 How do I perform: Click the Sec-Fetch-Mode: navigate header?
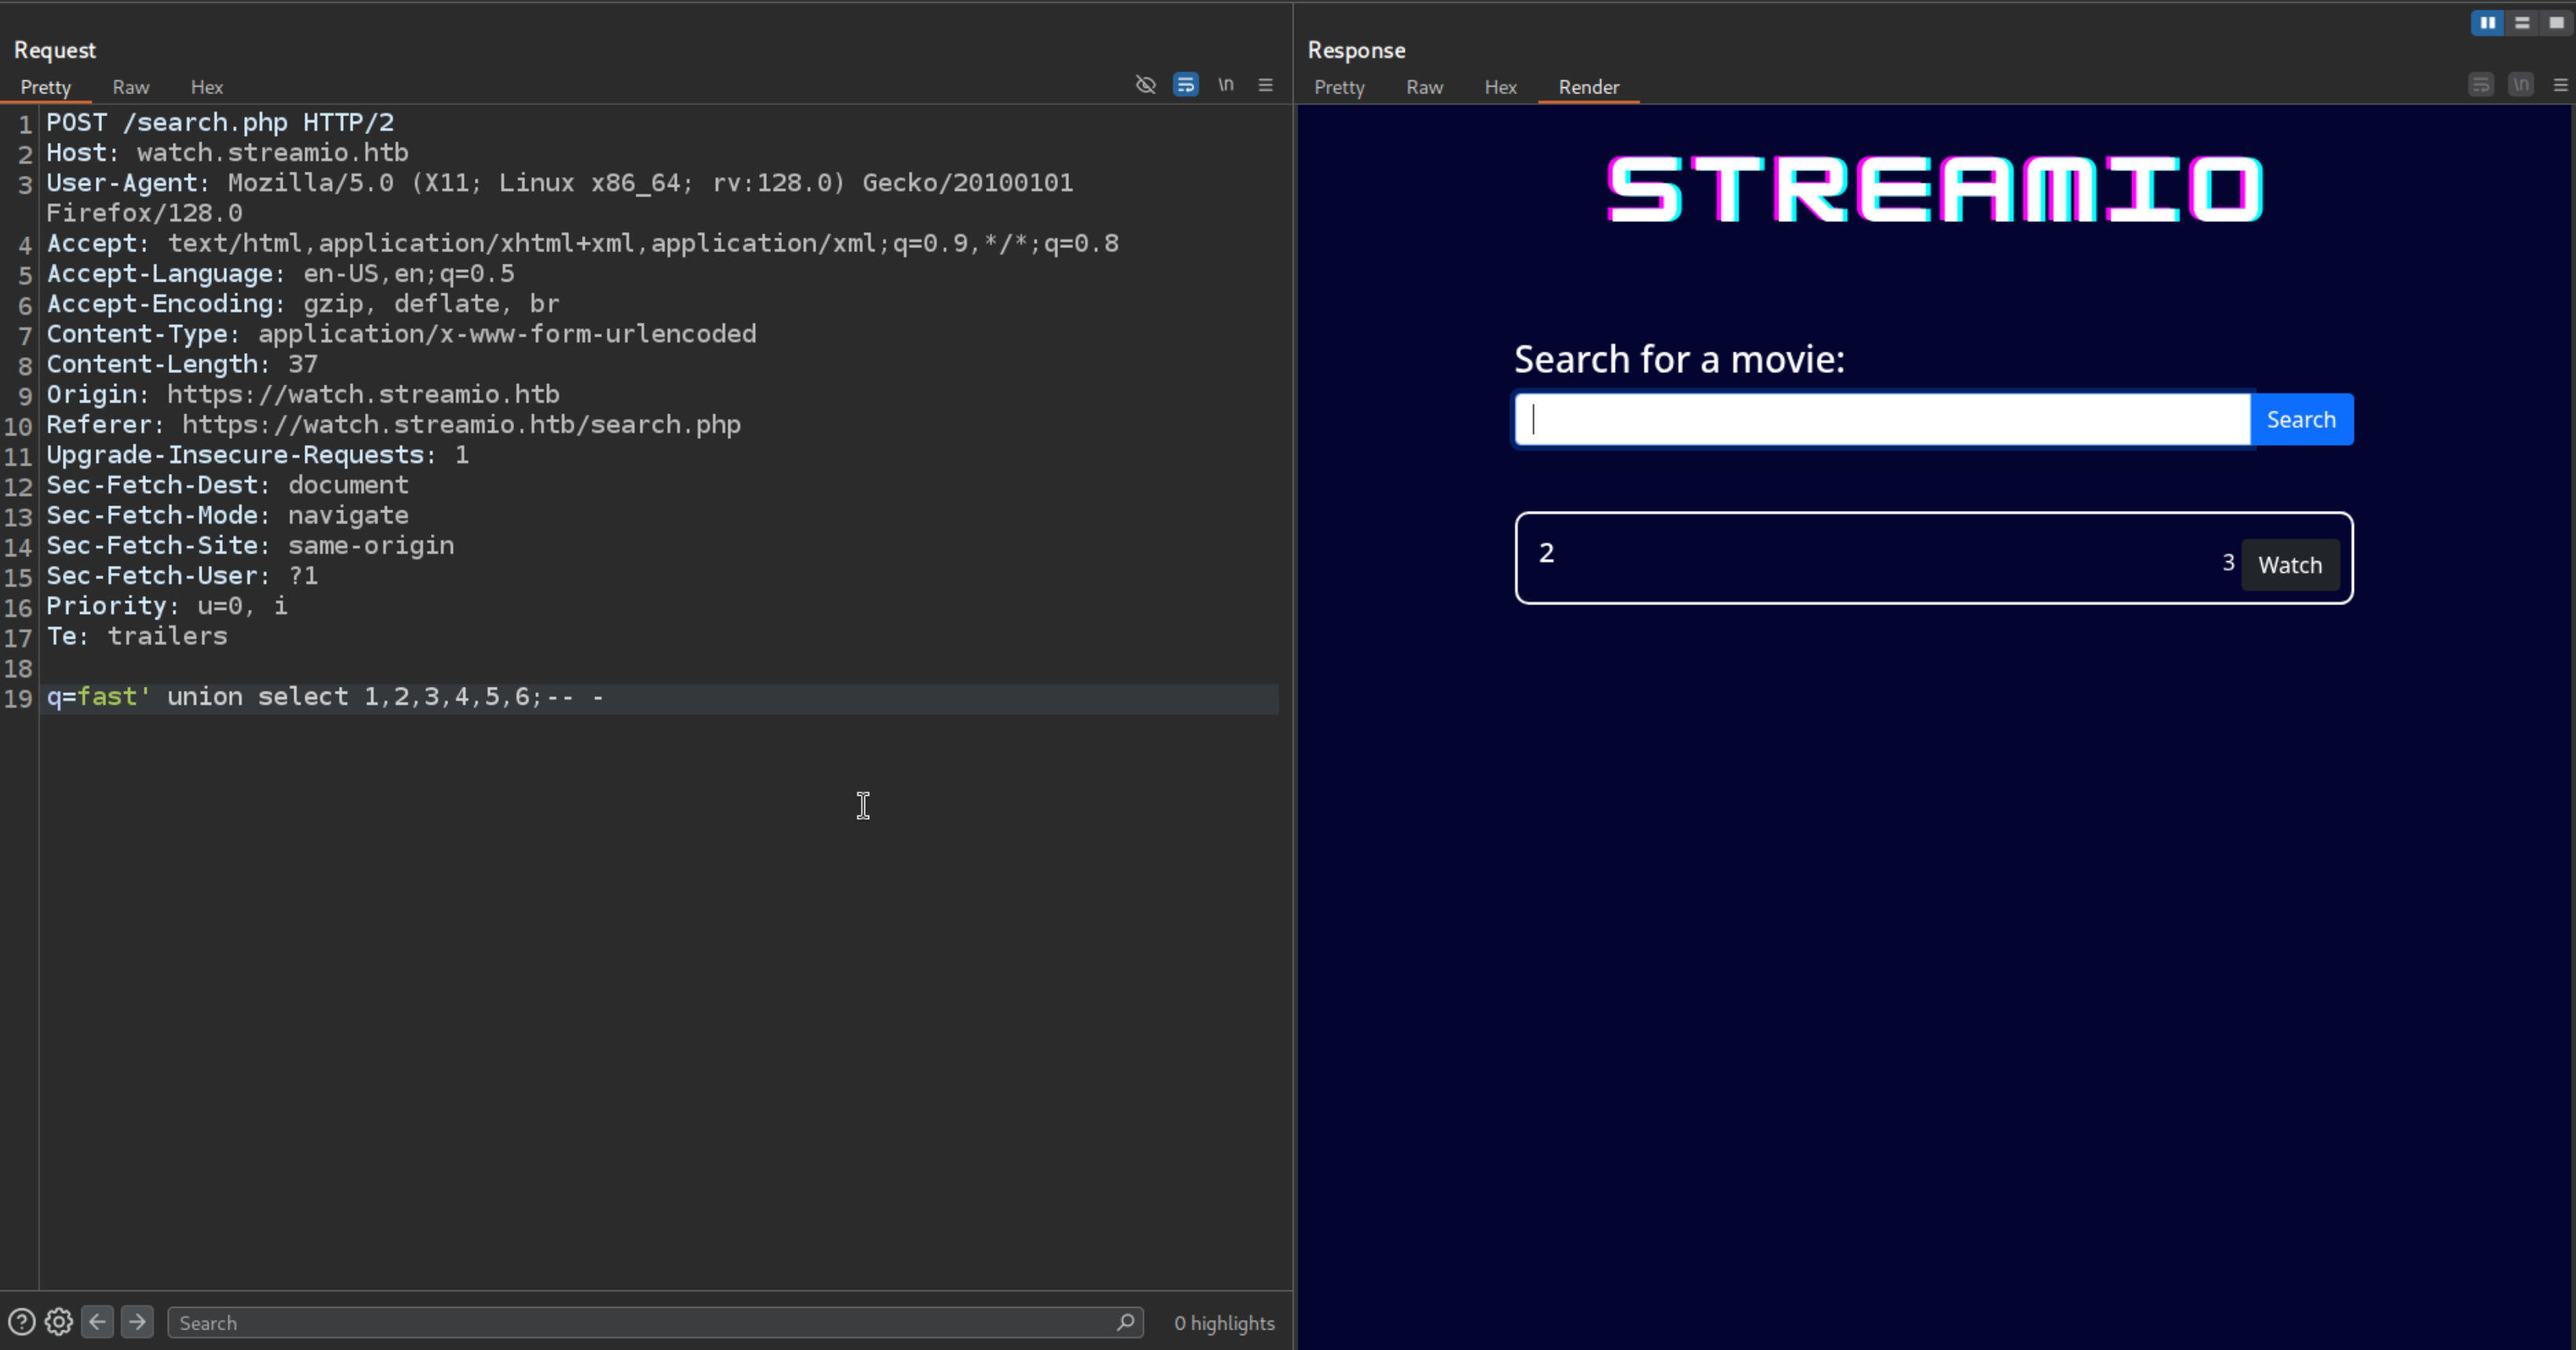227,516
